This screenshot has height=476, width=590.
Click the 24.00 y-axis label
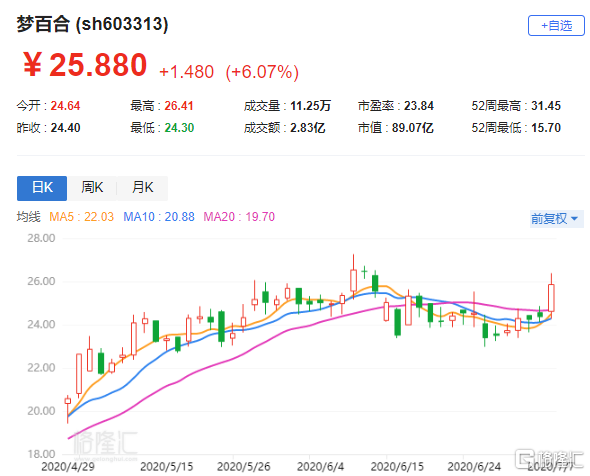[41, 324]
